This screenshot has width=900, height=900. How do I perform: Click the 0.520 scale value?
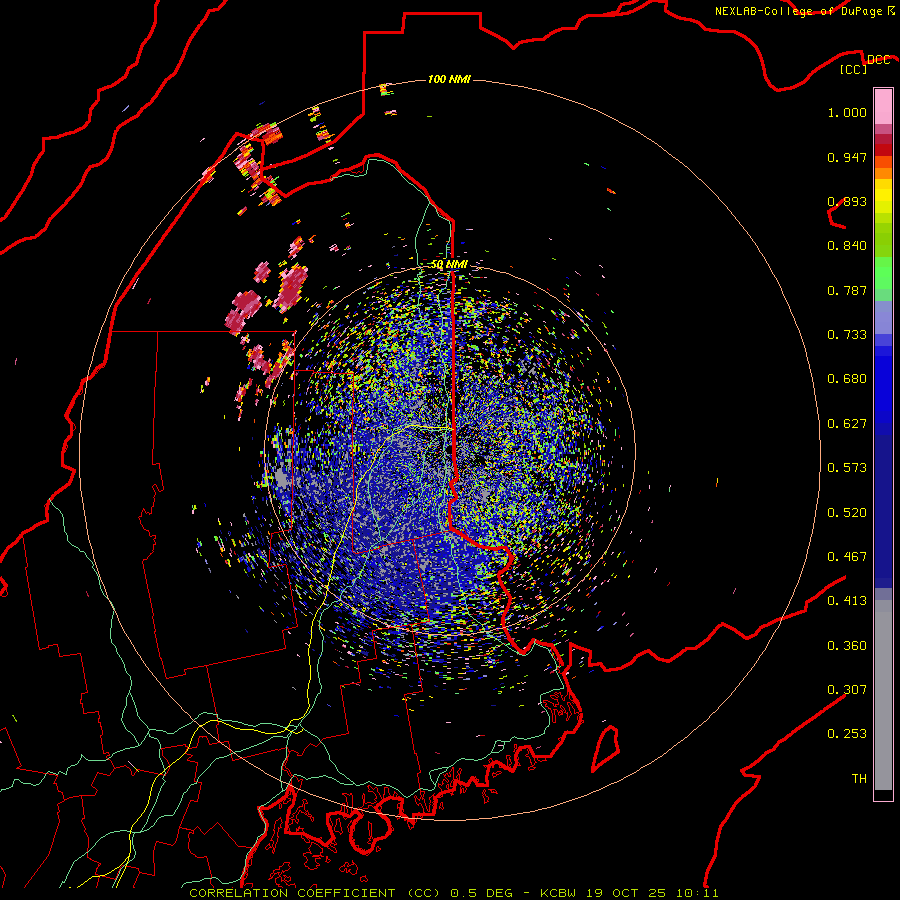pos(847,513)
